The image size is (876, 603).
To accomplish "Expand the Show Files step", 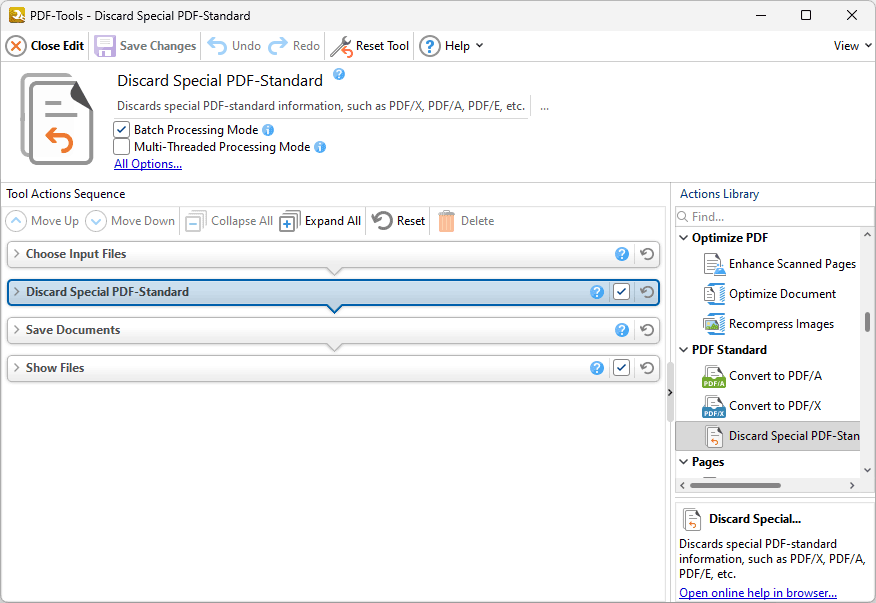I will [x=16, y=368].
